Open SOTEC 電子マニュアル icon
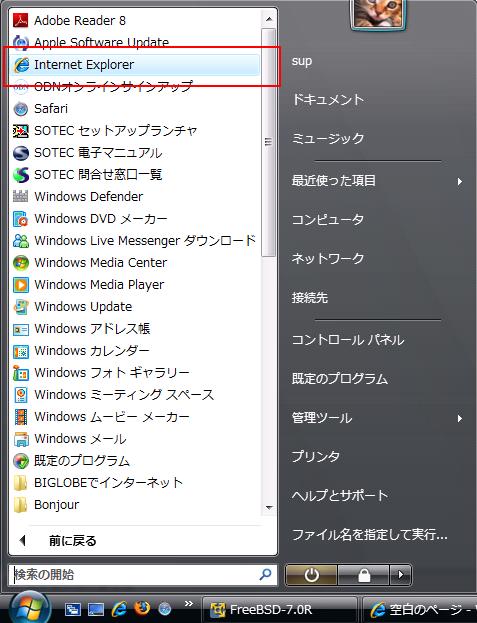Screen dimensions: 477x623 20,153
